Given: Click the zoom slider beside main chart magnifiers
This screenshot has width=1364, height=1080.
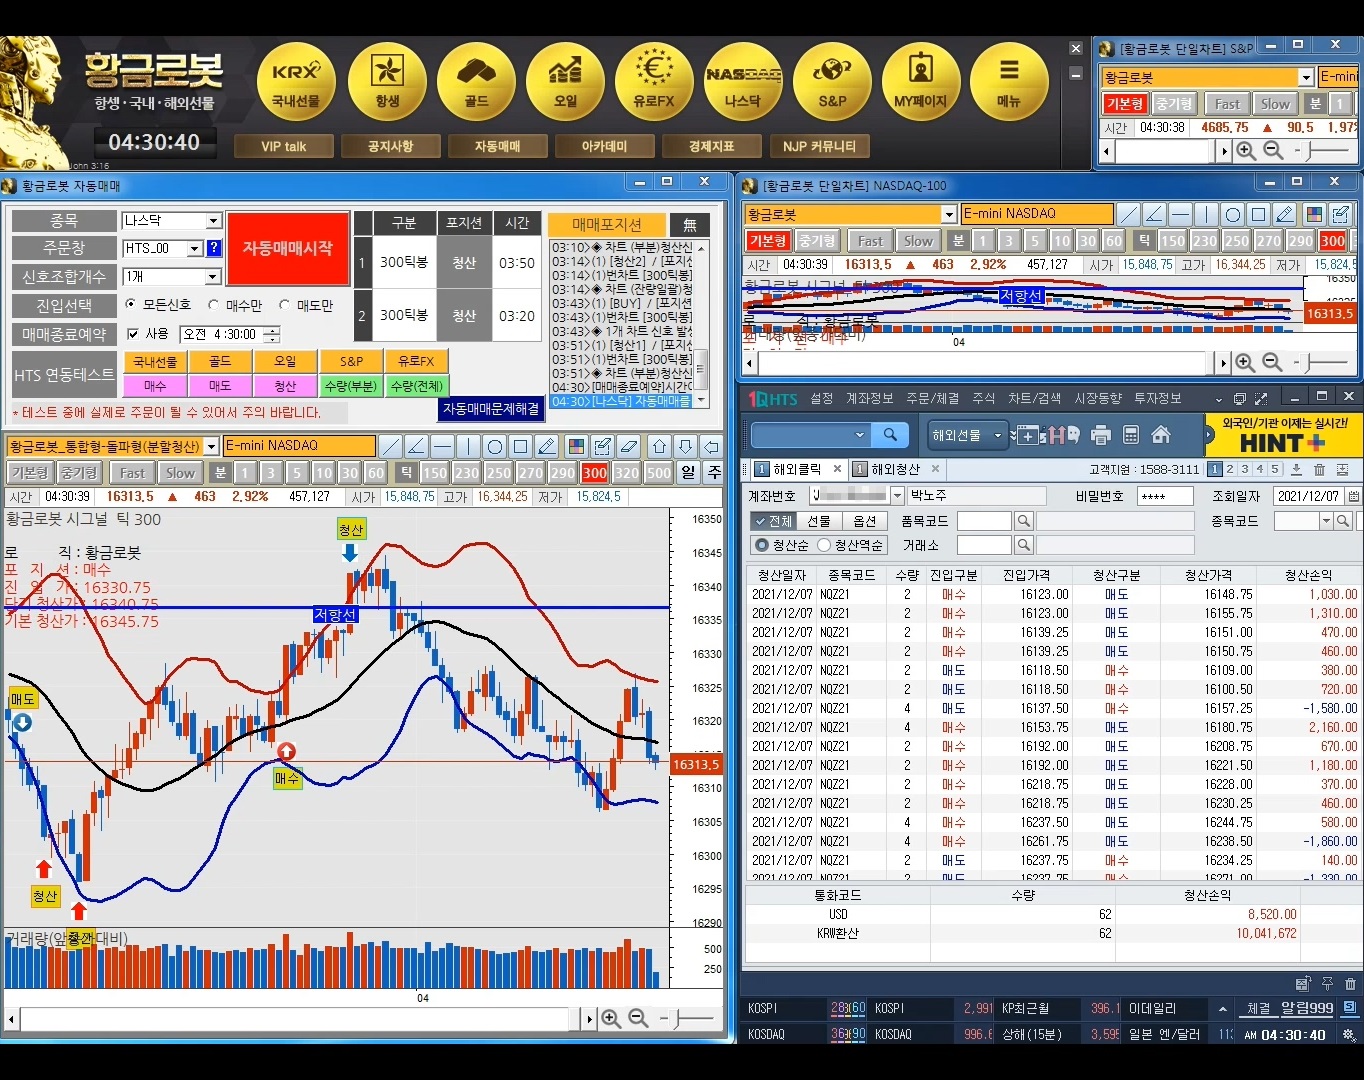Looking at the screenshot, I should 688,1018.
